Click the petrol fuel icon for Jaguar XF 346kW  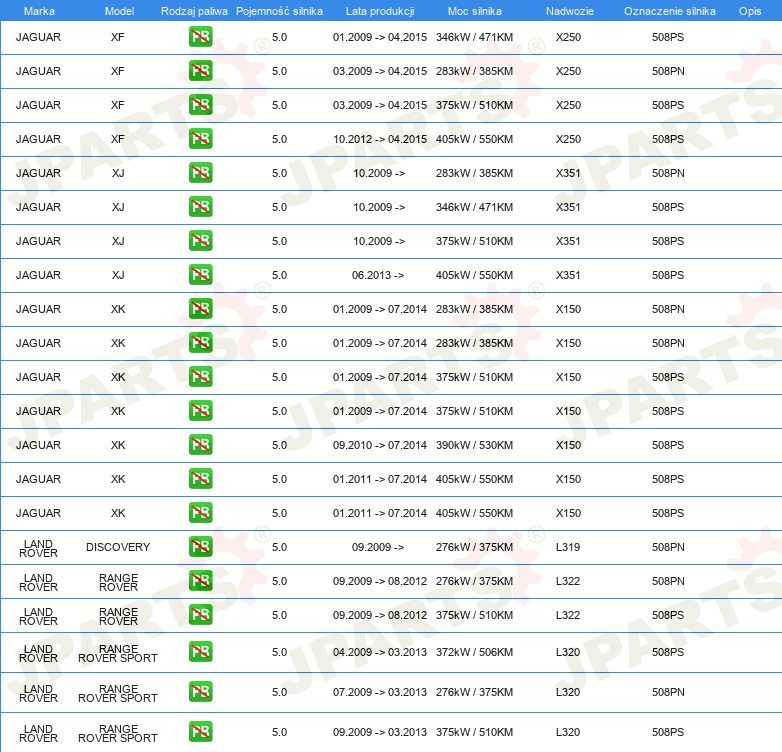click(x=200, y=37)
